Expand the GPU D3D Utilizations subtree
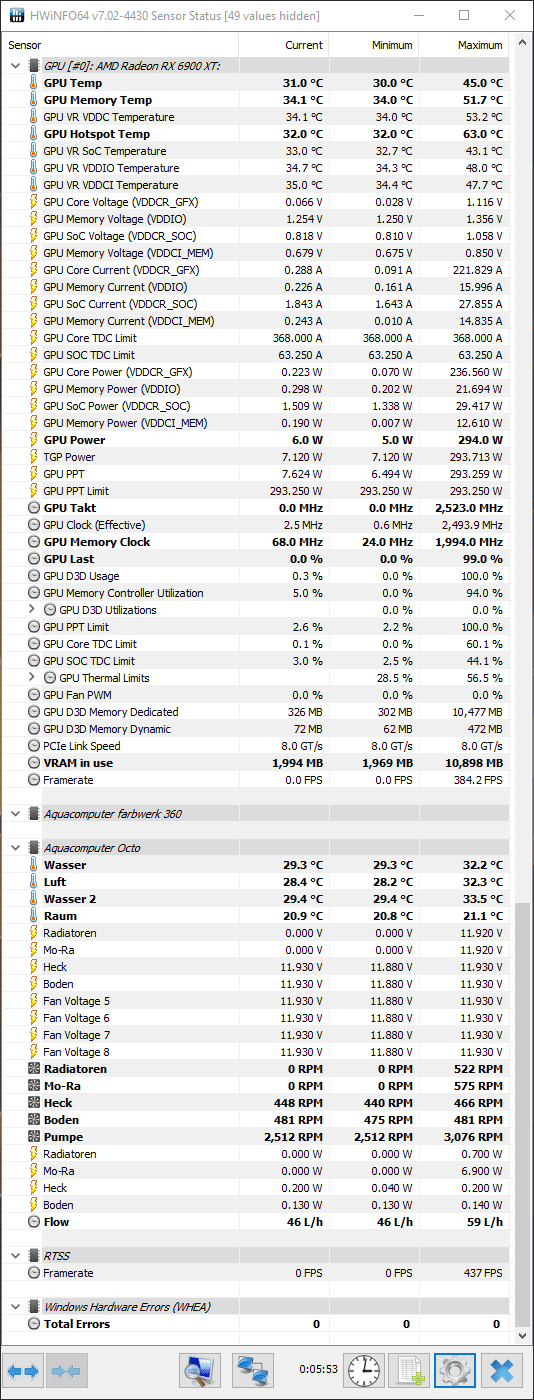Viewport: 534px width, 1400px height. coord(30,610)
